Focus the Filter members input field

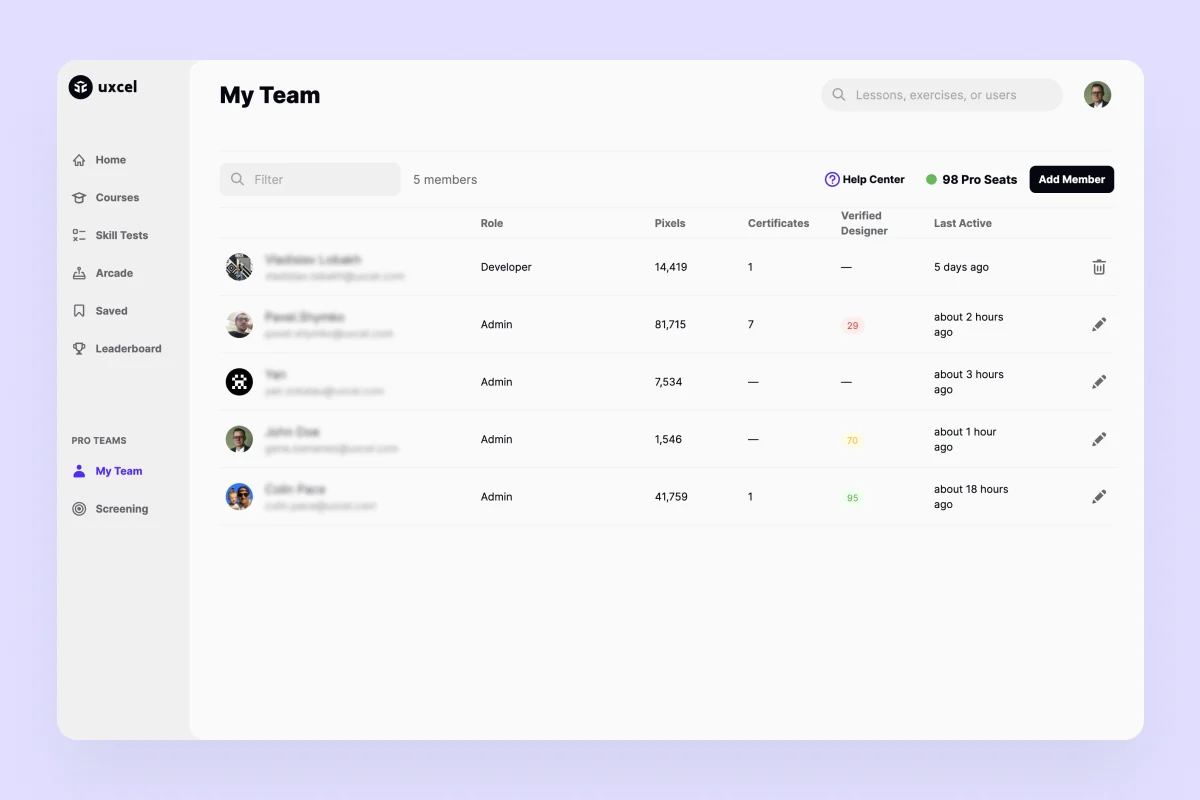click(310, 180)
